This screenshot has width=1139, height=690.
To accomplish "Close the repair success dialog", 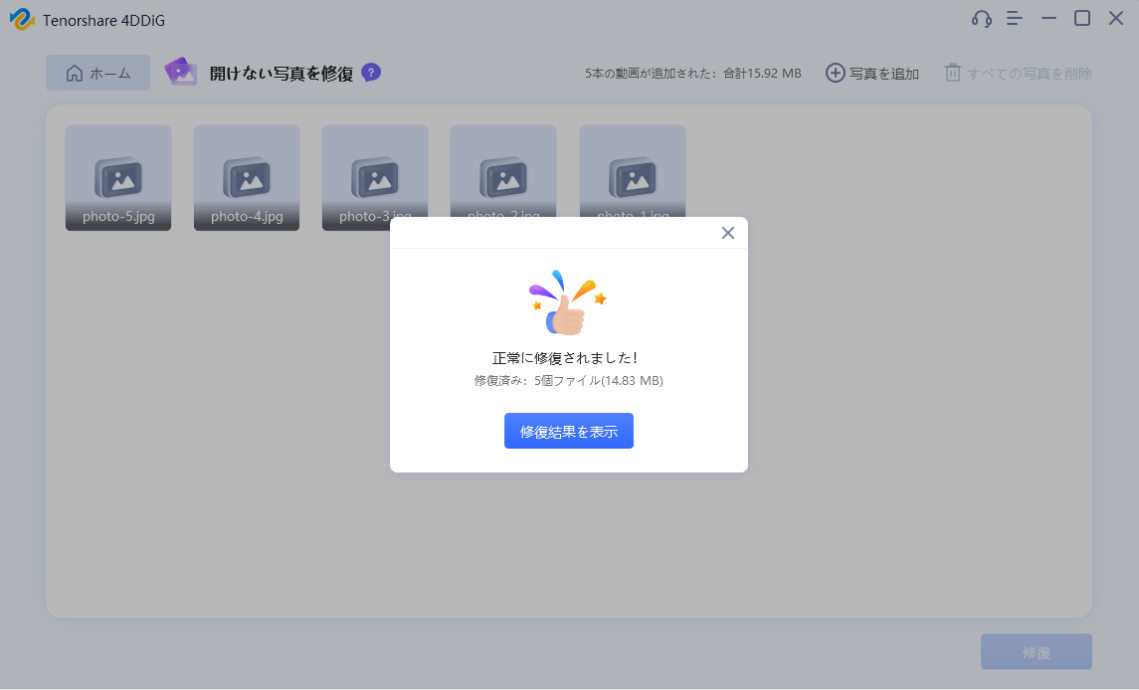I will [x=727, y=232].
